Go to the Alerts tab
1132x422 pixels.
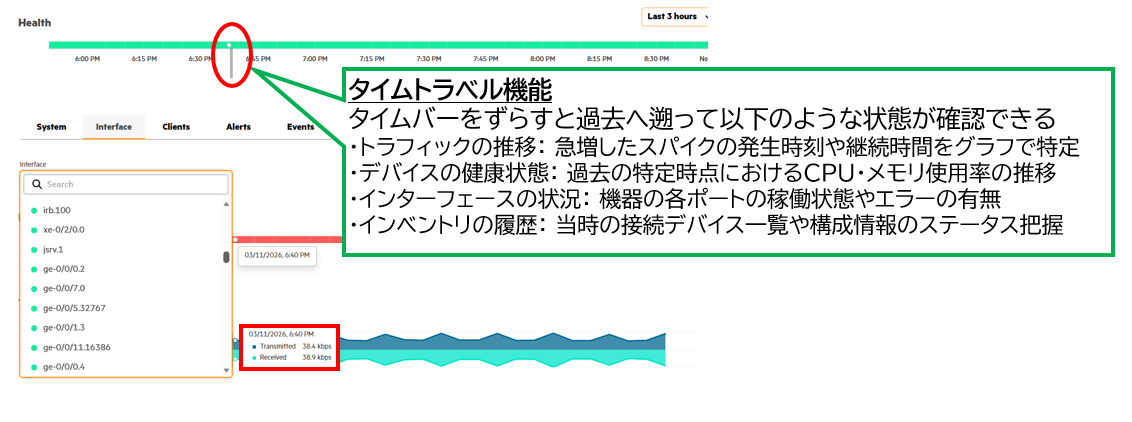238,127
